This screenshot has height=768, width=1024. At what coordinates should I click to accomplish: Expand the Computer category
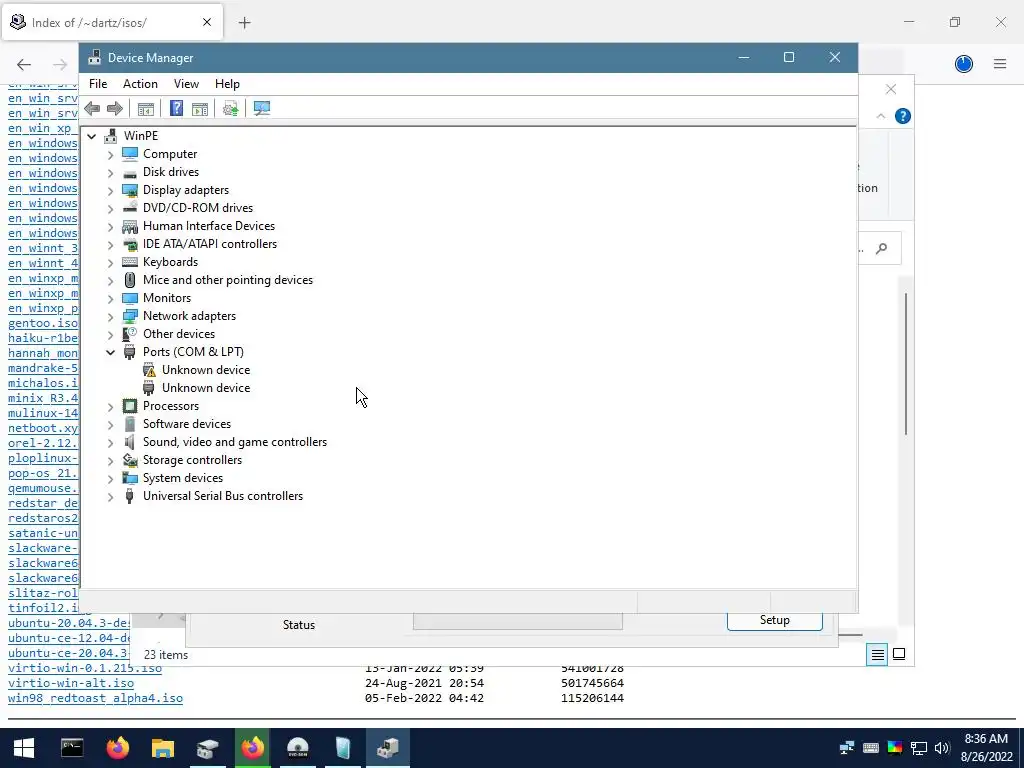point(110,154)
